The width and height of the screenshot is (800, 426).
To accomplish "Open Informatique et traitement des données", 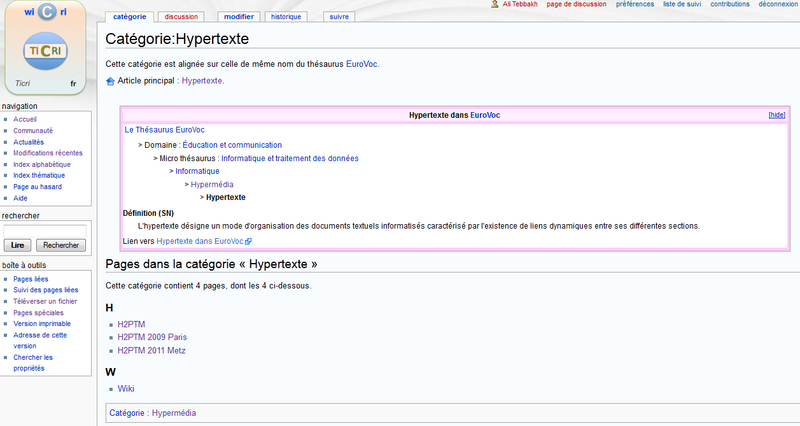I will tap(290, 159).
